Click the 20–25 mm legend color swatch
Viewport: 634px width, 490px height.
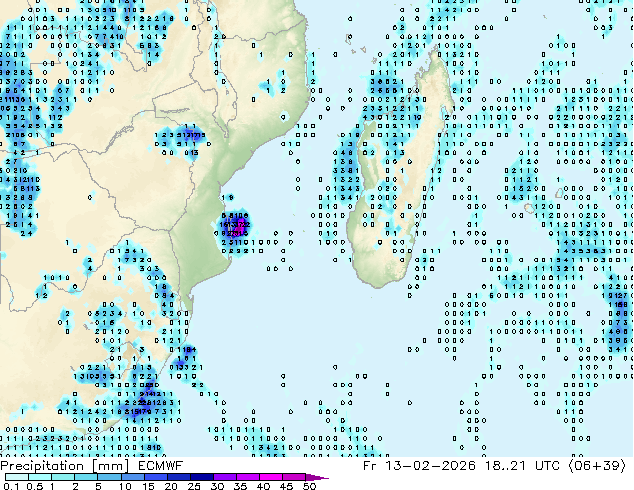point(179,477)
